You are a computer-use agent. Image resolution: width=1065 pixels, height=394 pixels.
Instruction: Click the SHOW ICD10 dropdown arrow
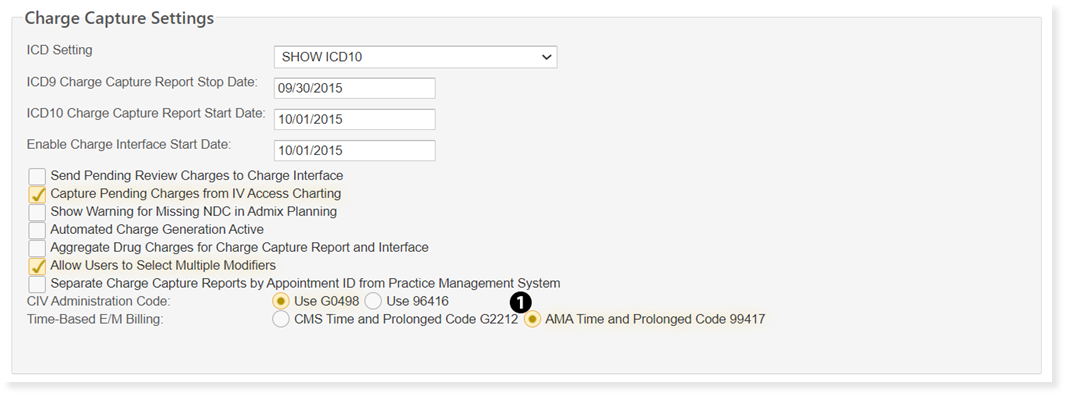(x=546, y=57)
